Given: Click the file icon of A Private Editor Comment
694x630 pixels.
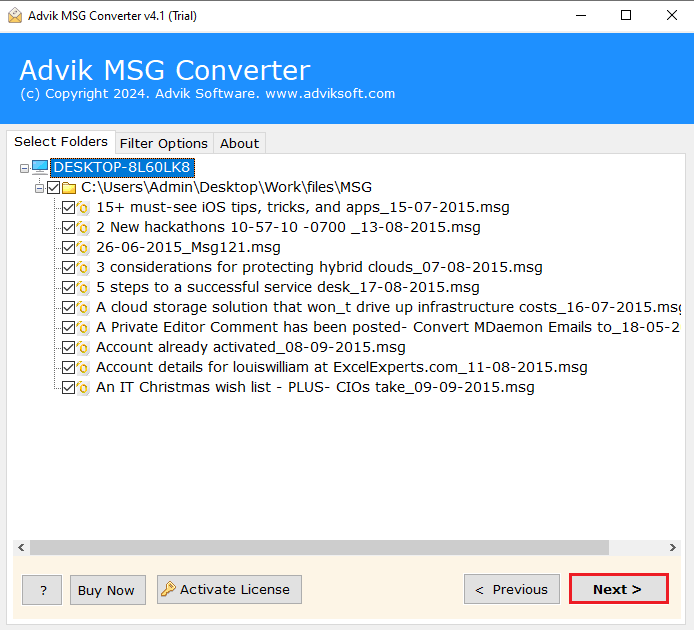Looking at the screenshot, I should pyautogui.click(x=83, y=327).
